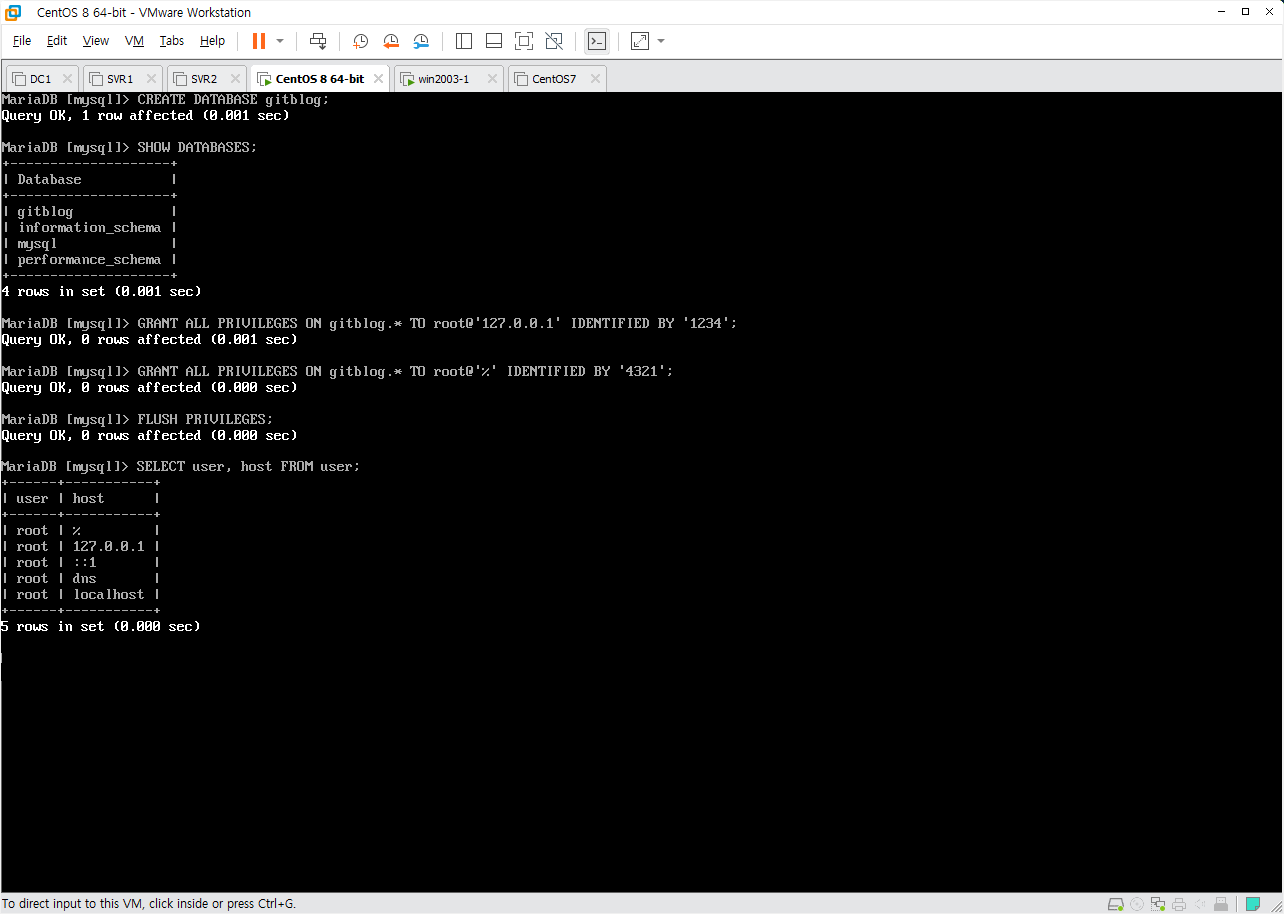
Task: Send Ctrl+Alt+Del to the virtual machine
Action: (318, 41)
